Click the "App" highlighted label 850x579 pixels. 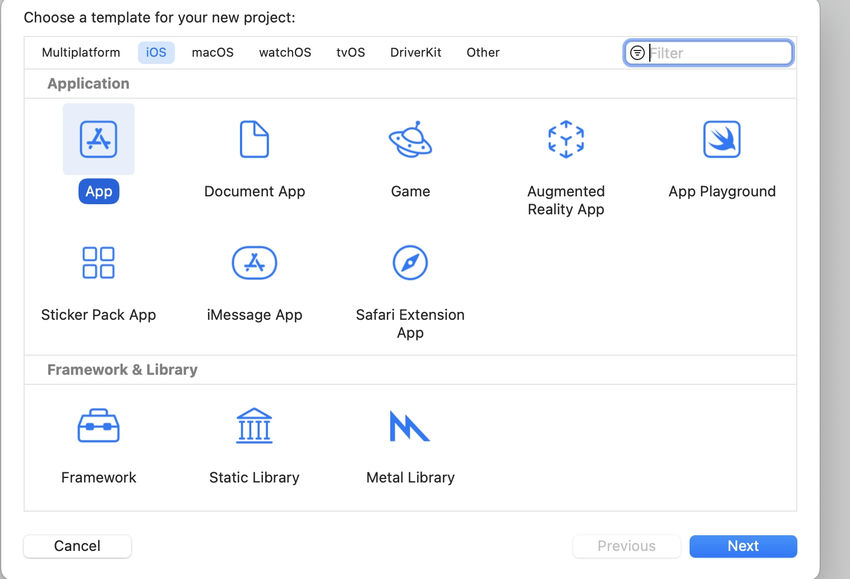99,191
